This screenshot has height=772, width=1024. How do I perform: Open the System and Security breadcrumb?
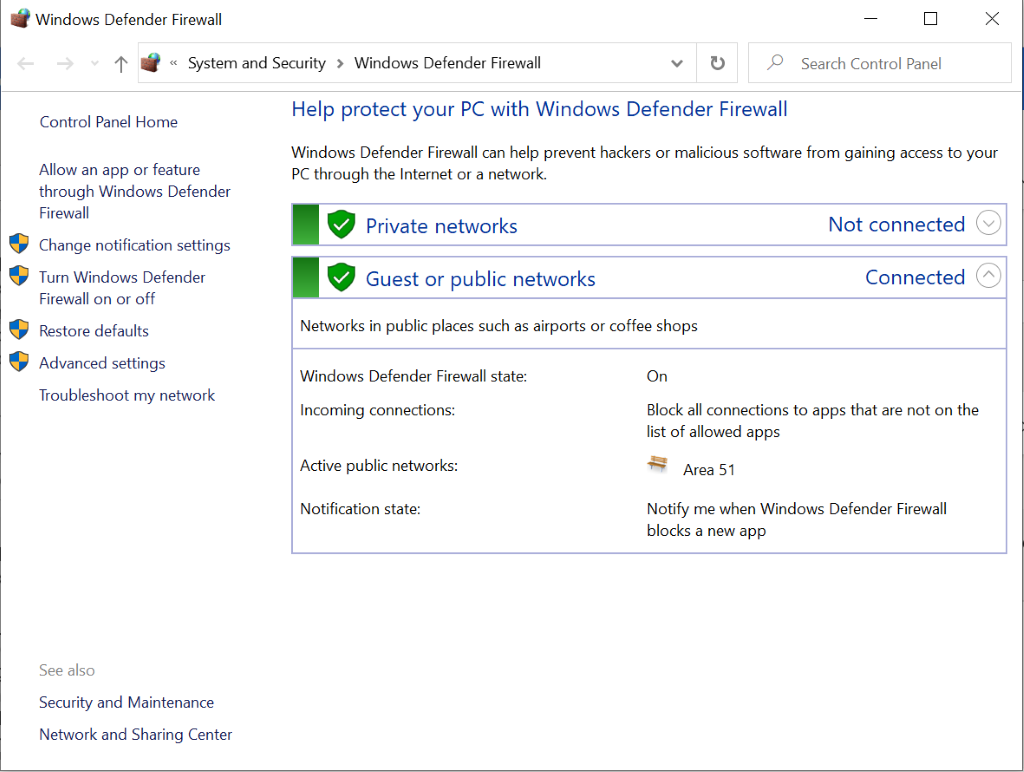(256, 62)
